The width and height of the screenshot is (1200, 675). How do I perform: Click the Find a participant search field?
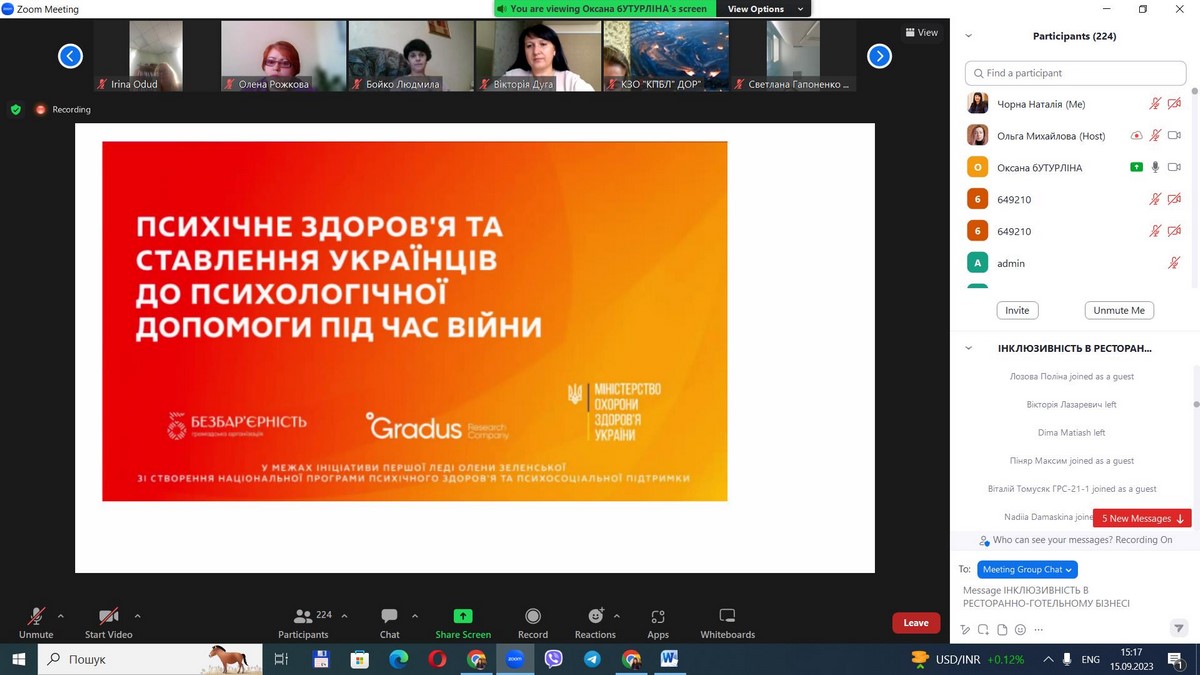(x=1075, y=73)
